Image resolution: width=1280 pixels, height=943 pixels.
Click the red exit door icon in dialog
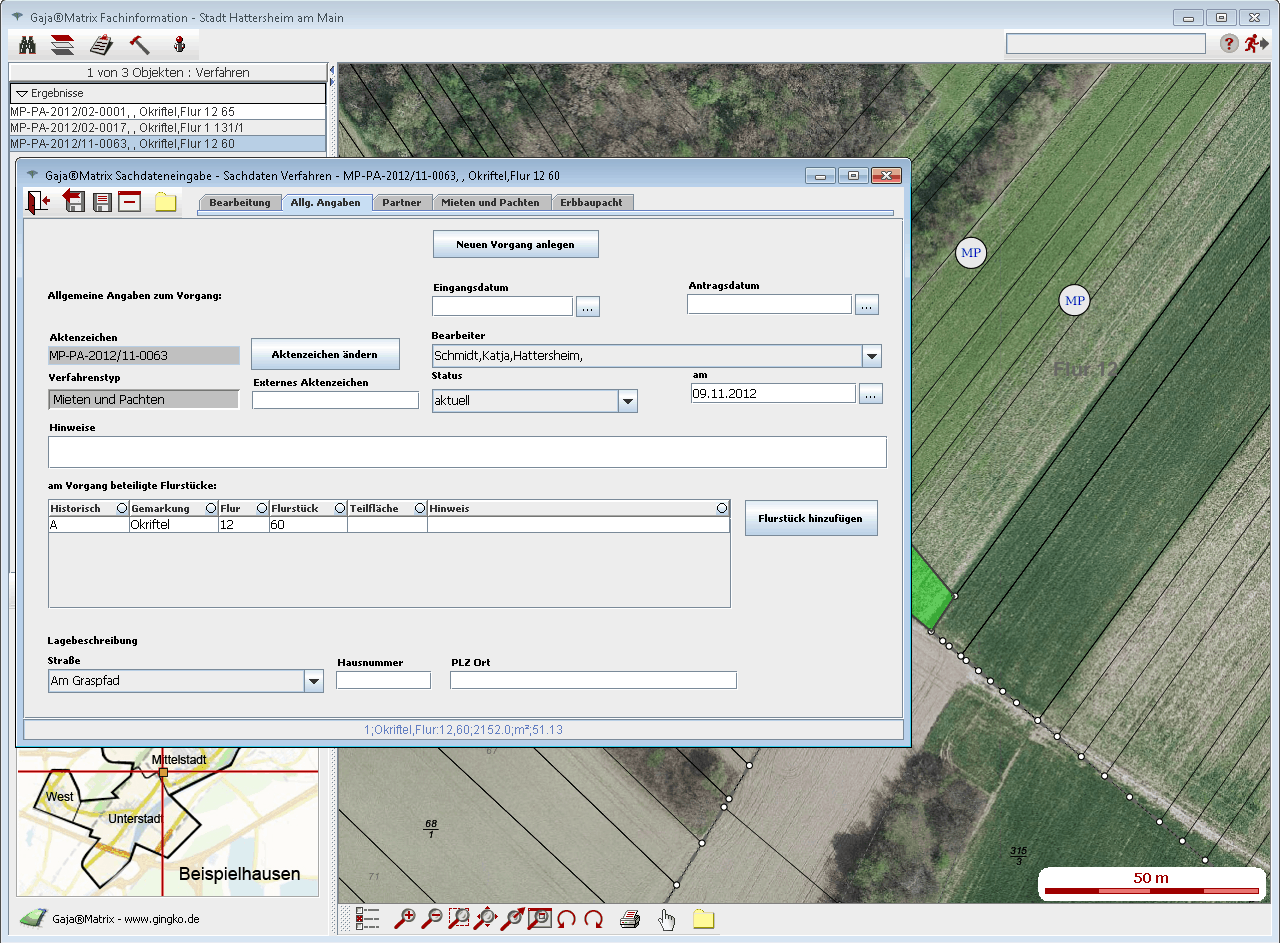38,202
